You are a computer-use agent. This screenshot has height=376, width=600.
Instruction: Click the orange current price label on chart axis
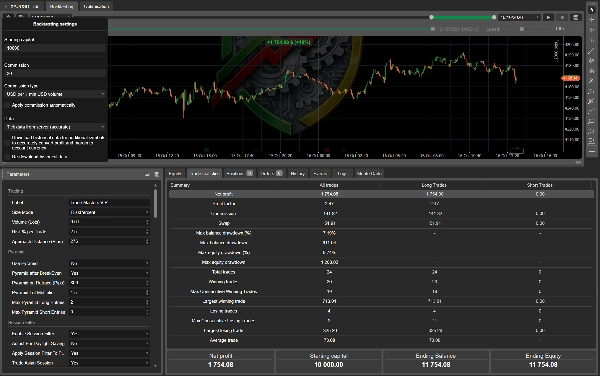tap(571, 78)
